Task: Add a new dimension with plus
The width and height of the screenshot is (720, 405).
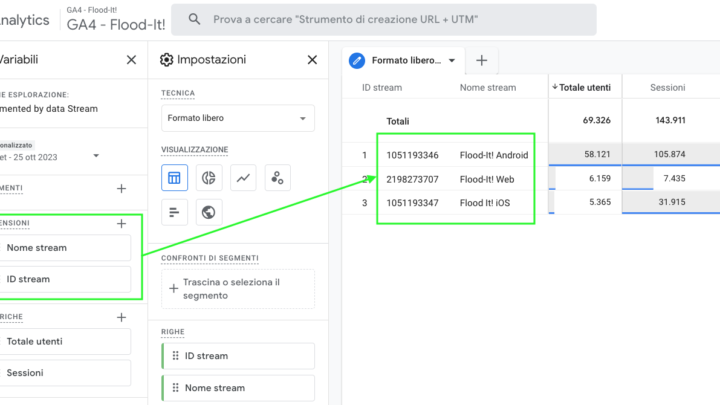Action: coord(121,224)
